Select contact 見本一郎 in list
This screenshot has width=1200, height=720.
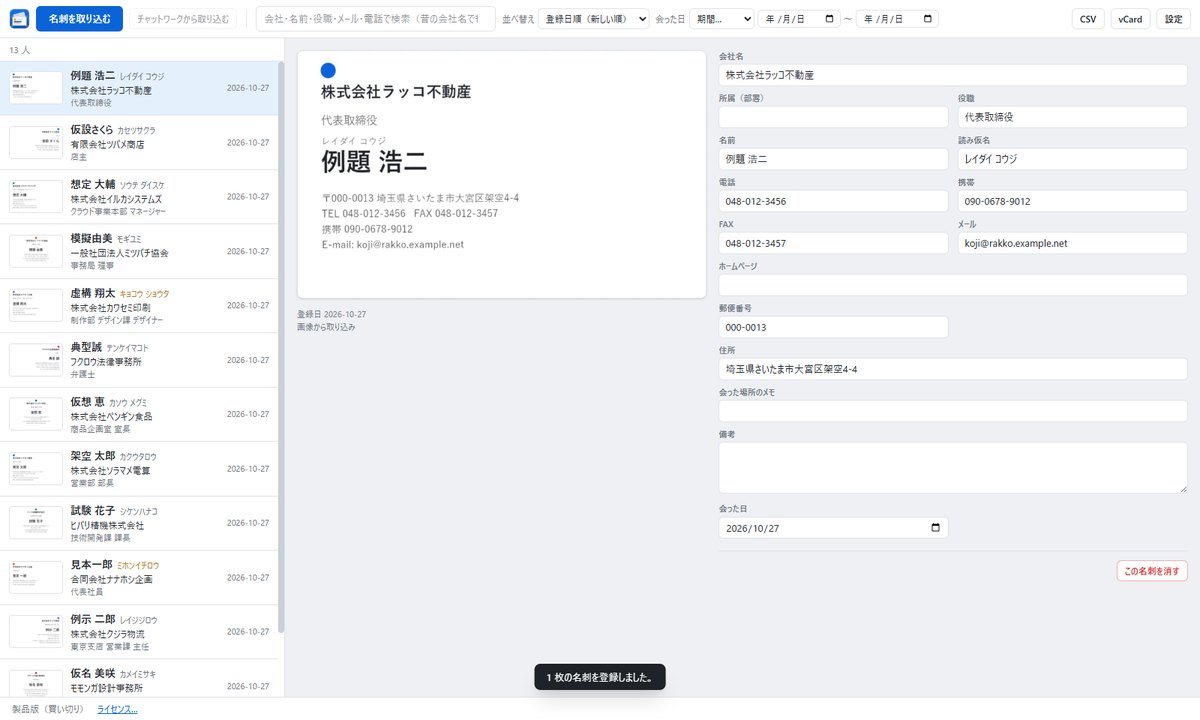click(139, 577)
